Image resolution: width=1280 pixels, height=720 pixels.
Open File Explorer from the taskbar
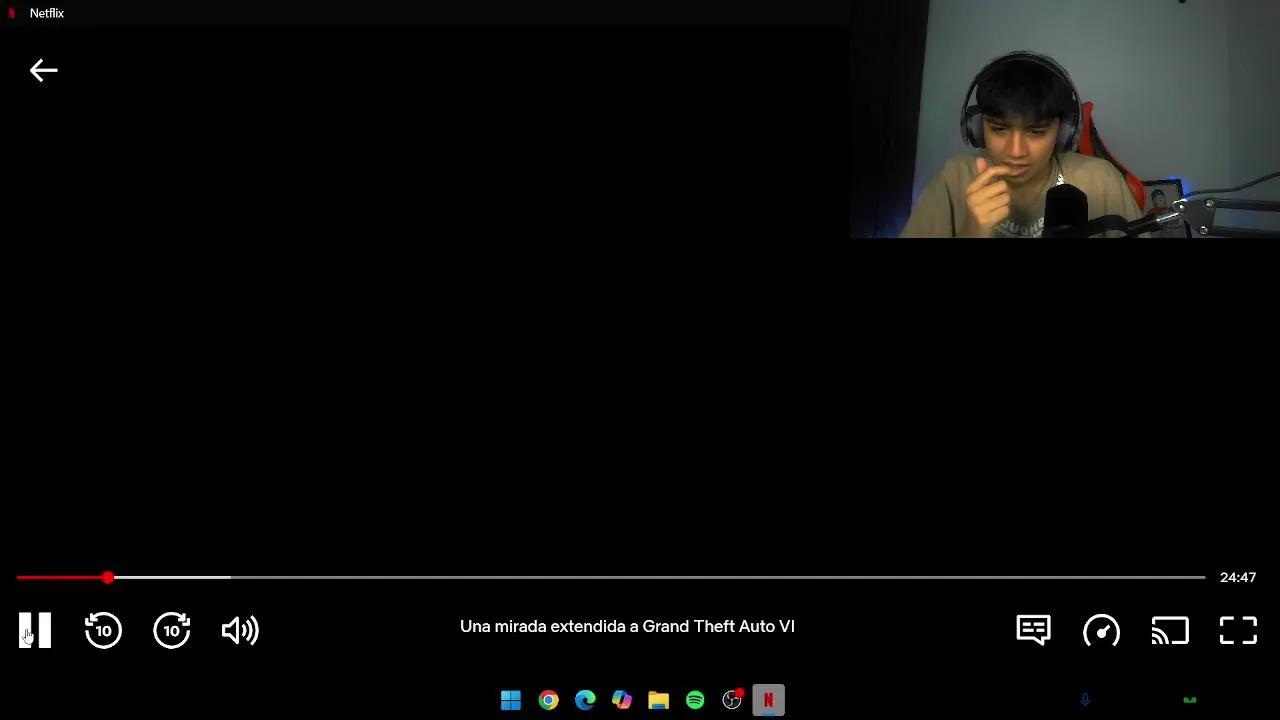point(658,700)
